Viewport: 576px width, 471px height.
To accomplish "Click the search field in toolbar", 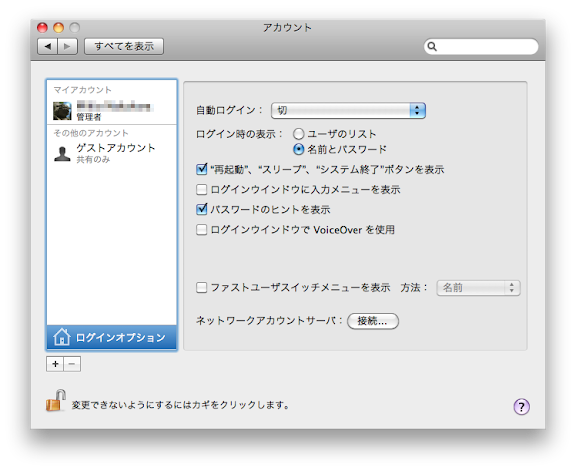I will (481, 47).
